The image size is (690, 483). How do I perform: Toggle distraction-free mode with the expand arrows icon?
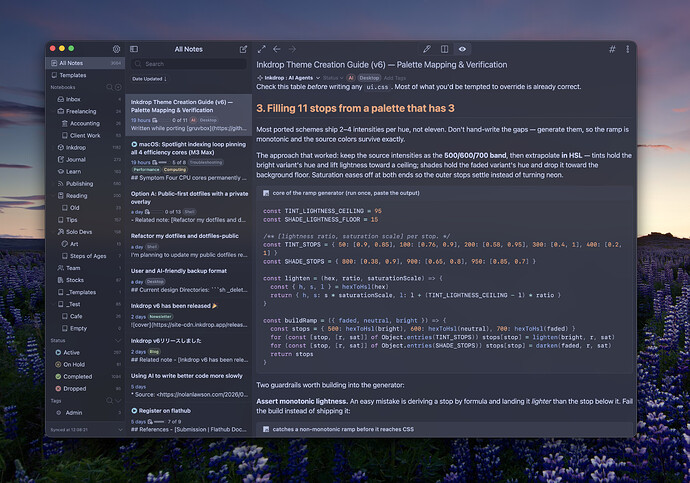click(x=261, y=49)
